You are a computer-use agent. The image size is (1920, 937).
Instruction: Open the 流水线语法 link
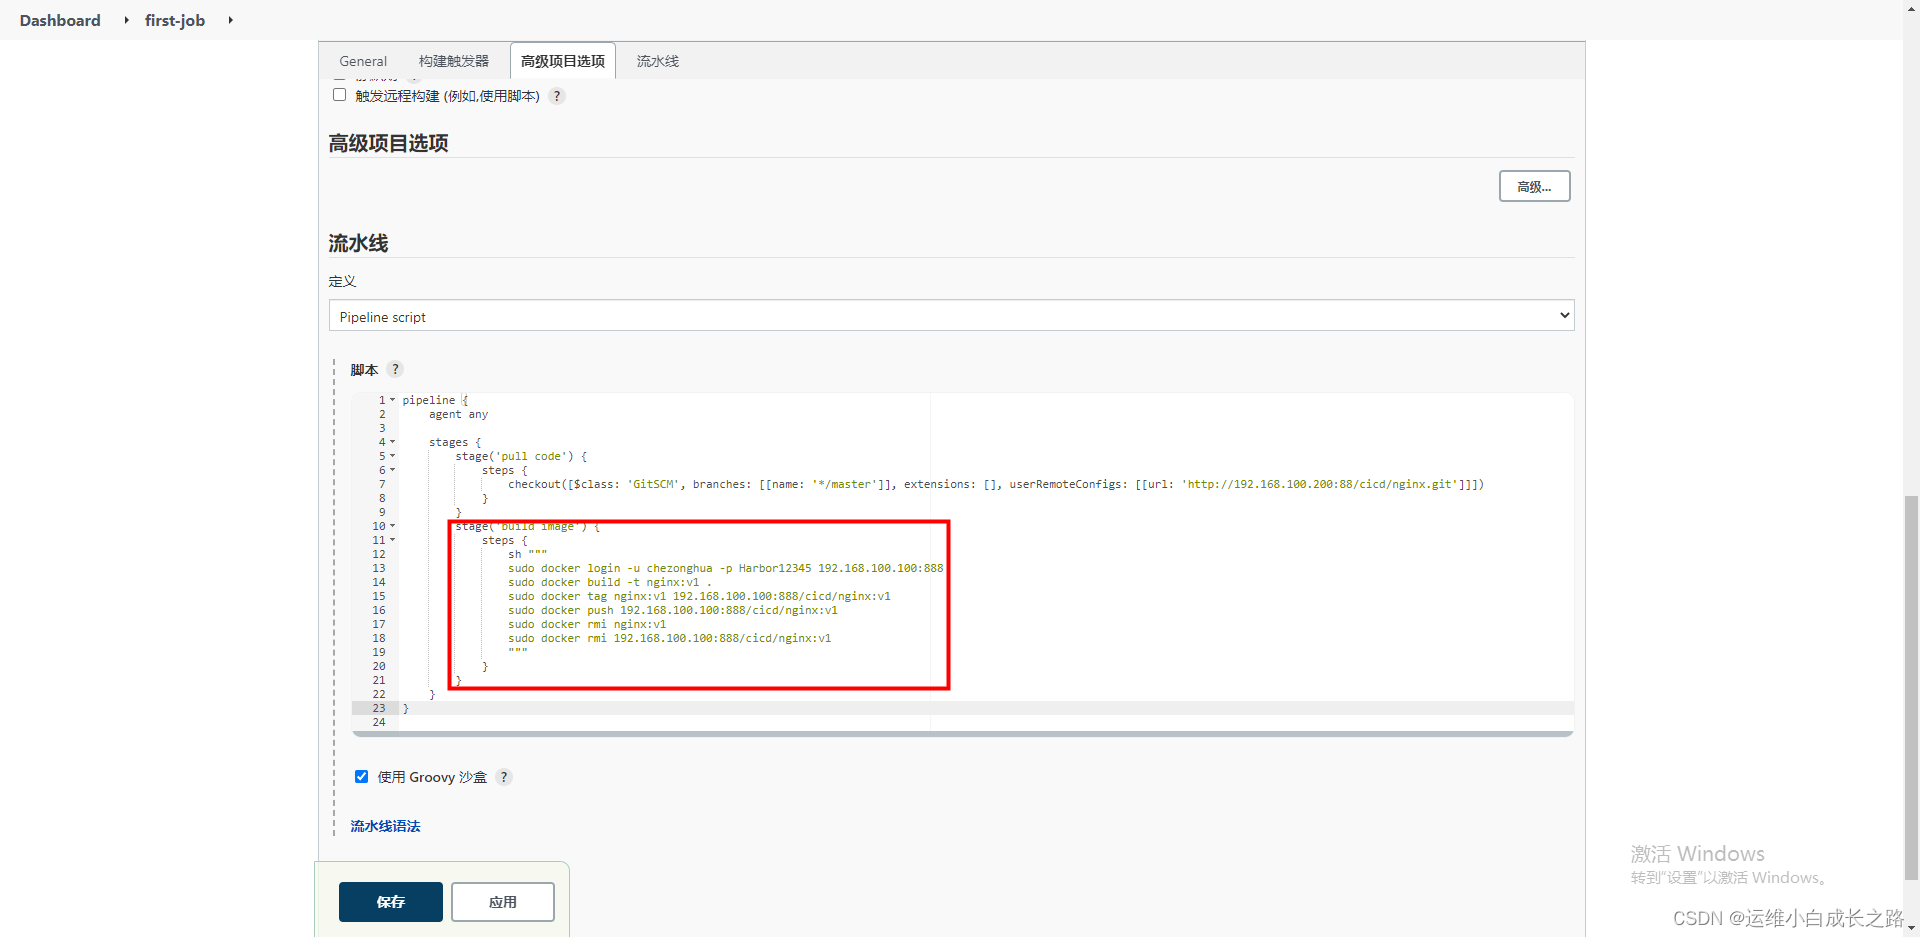pos(385,826)
